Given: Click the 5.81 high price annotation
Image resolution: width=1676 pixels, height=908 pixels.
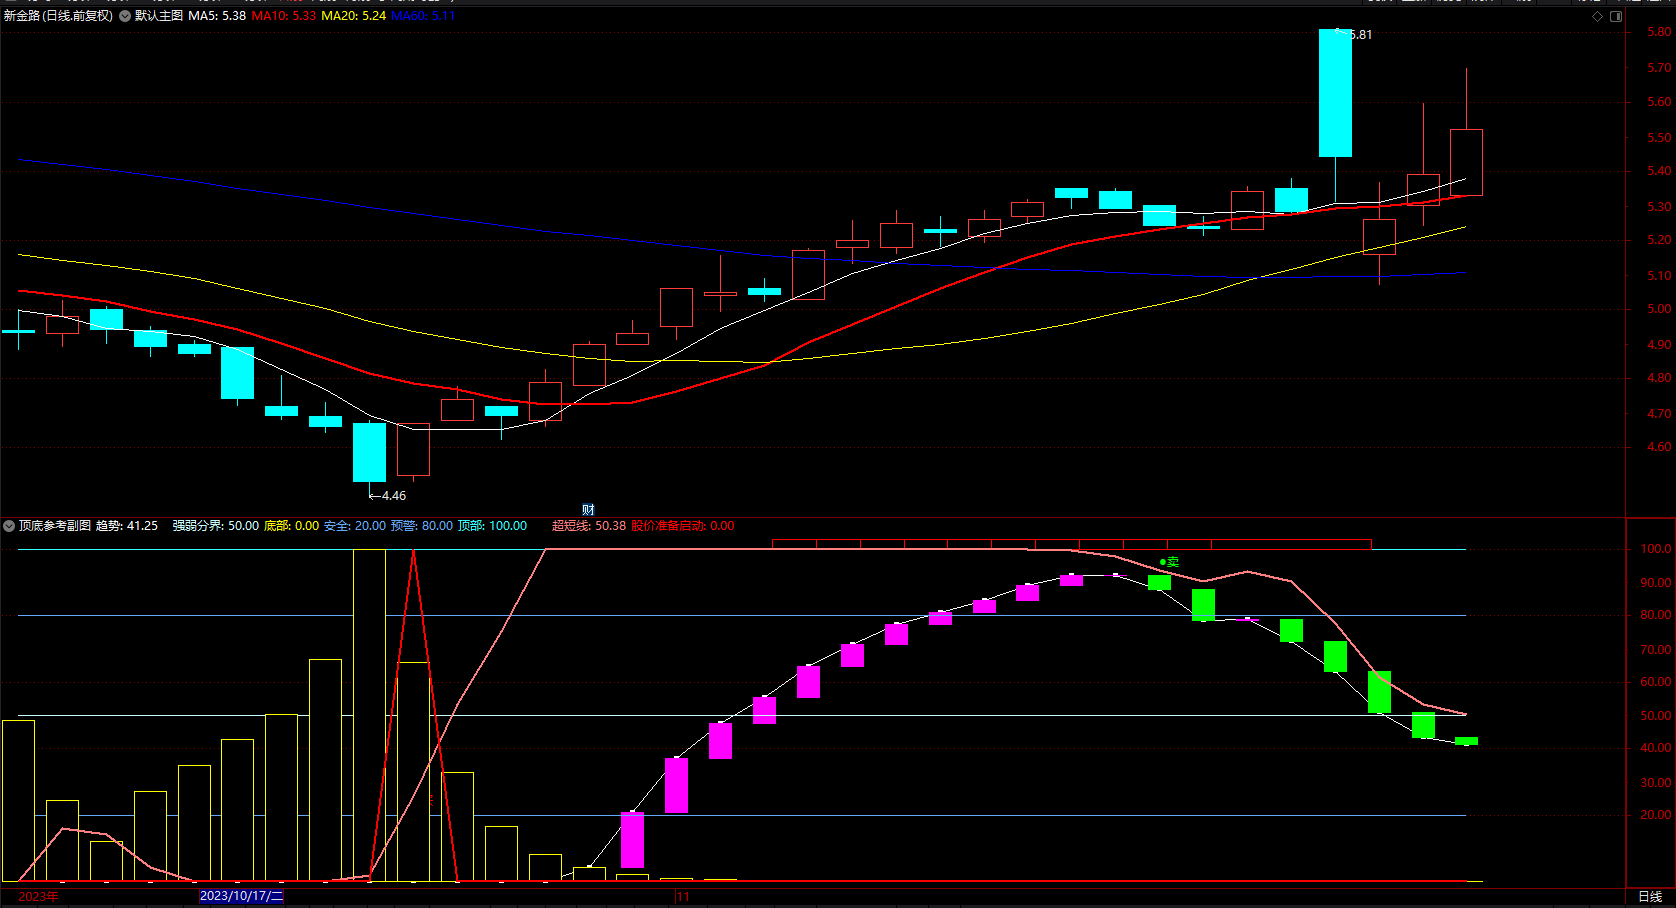Looking at the screenshot, I should point(1360,35).
